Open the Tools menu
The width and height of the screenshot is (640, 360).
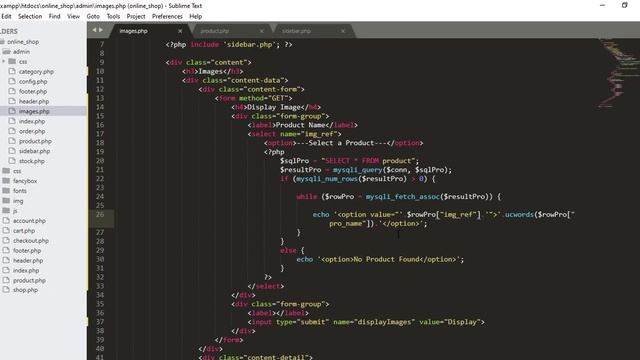coord(113,16)
